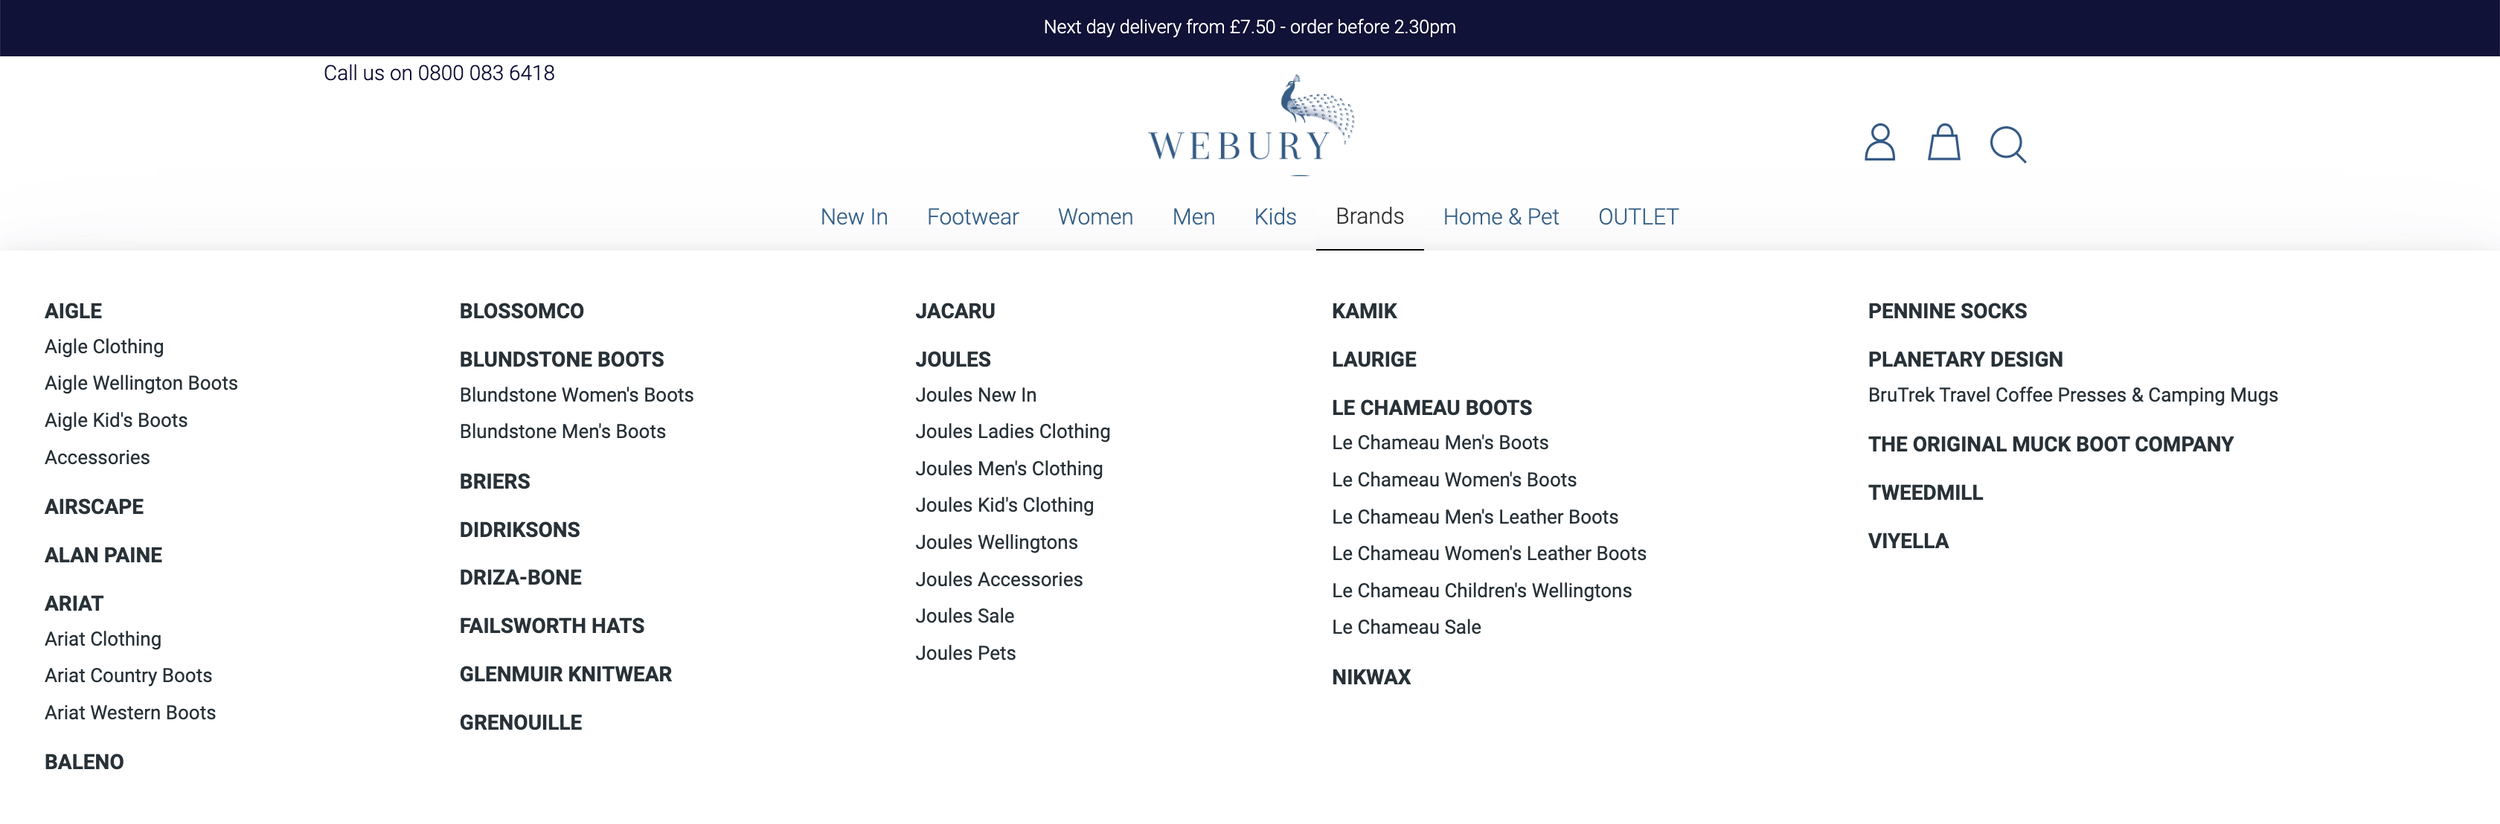Go to the AIGLE brand heading
The image size is (2500, 824).
coord(73,311)
